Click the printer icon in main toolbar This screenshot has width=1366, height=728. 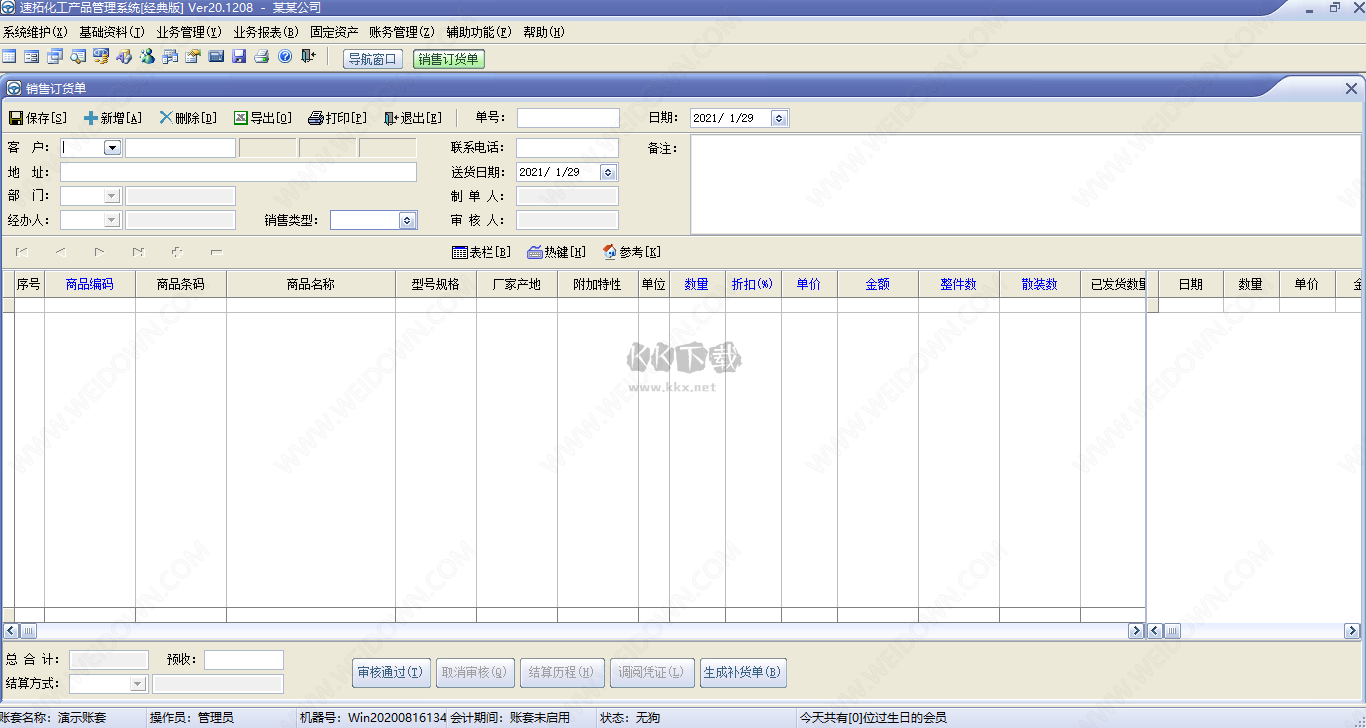262,57
